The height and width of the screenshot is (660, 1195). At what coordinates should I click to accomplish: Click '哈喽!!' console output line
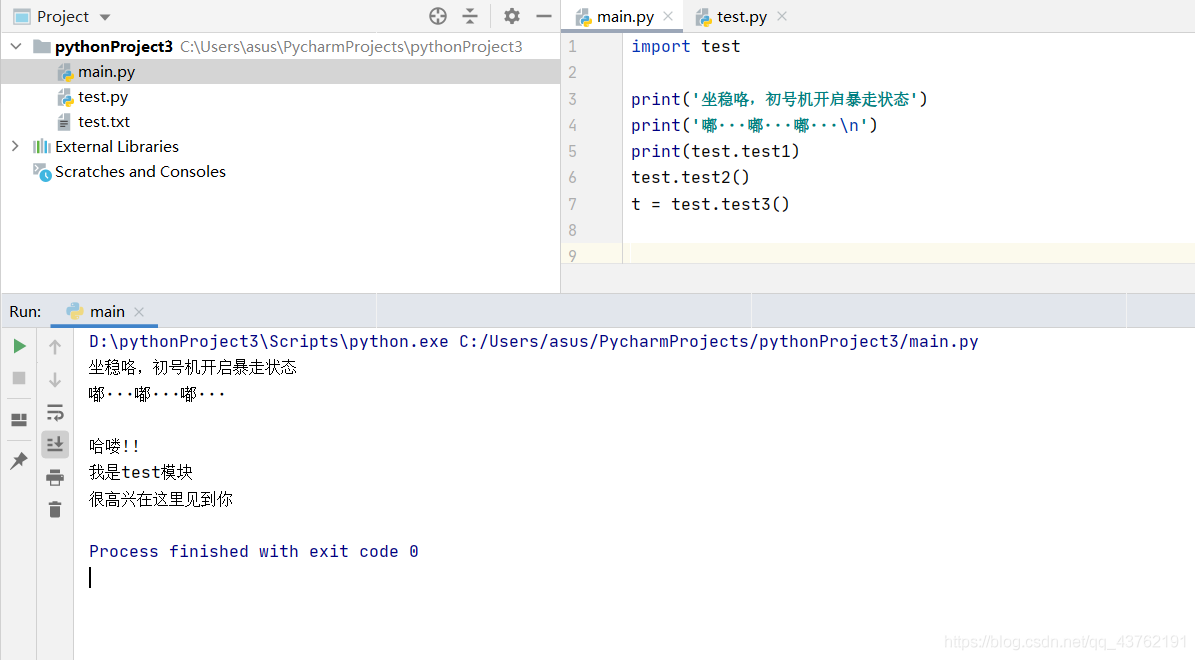click(x=114, y=446)
